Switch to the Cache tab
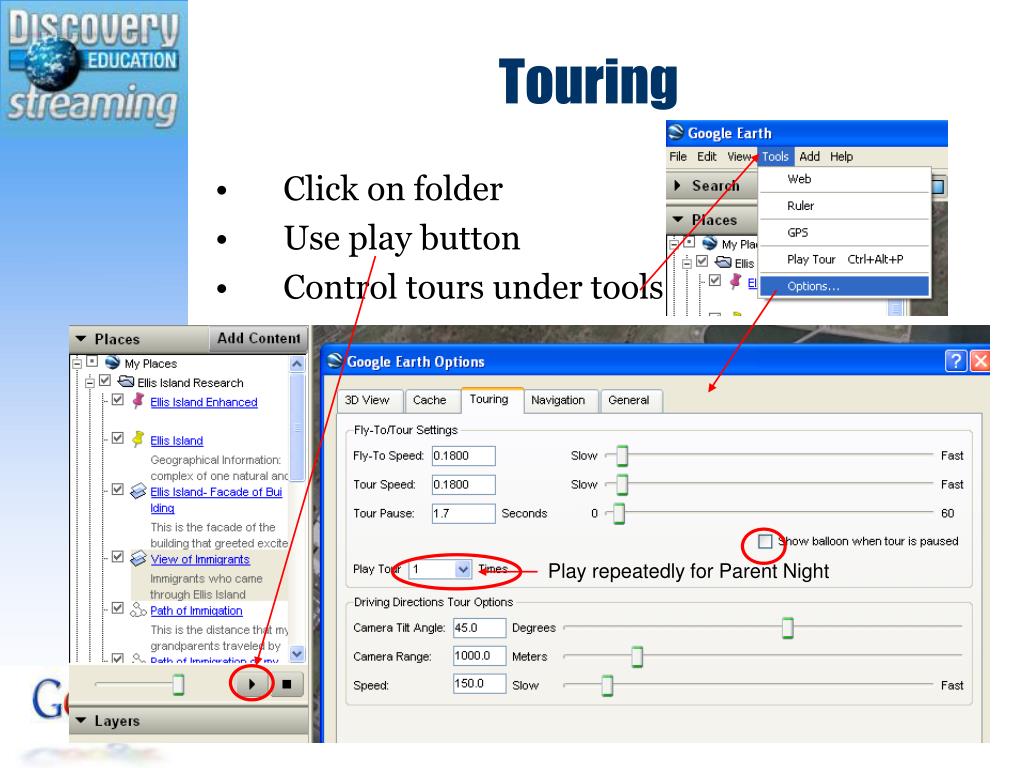This screenshot has height=768, width=1024. coord(430,400)
